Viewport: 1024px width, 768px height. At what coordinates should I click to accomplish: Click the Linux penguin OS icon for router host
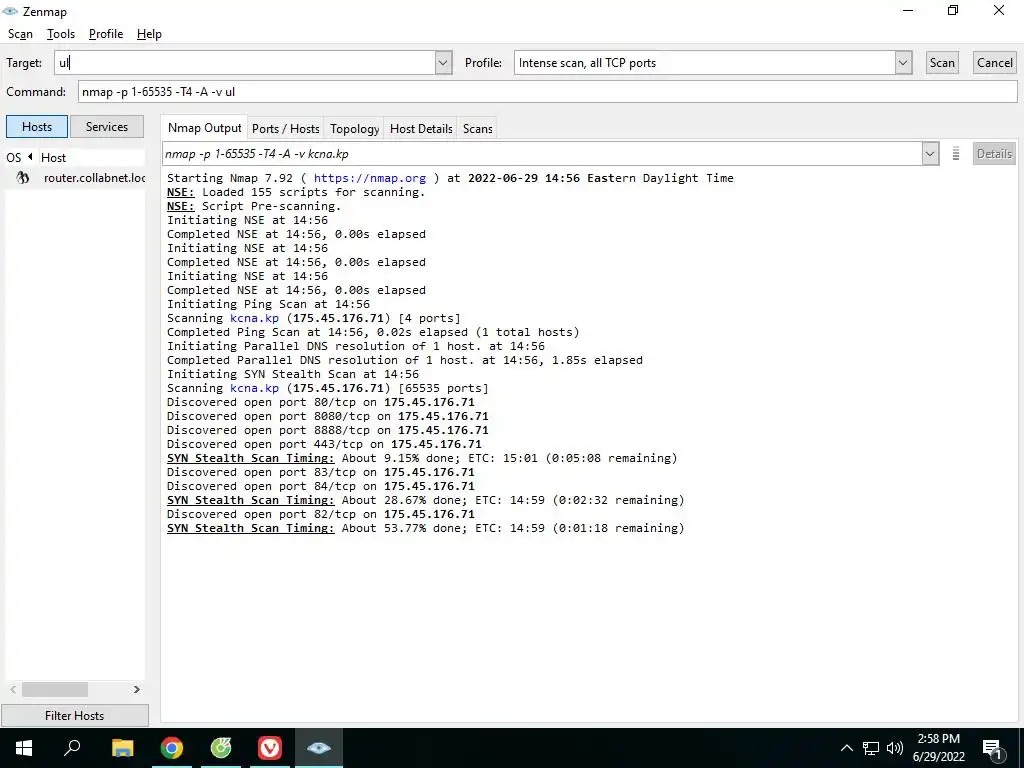[x=23, y=178]
